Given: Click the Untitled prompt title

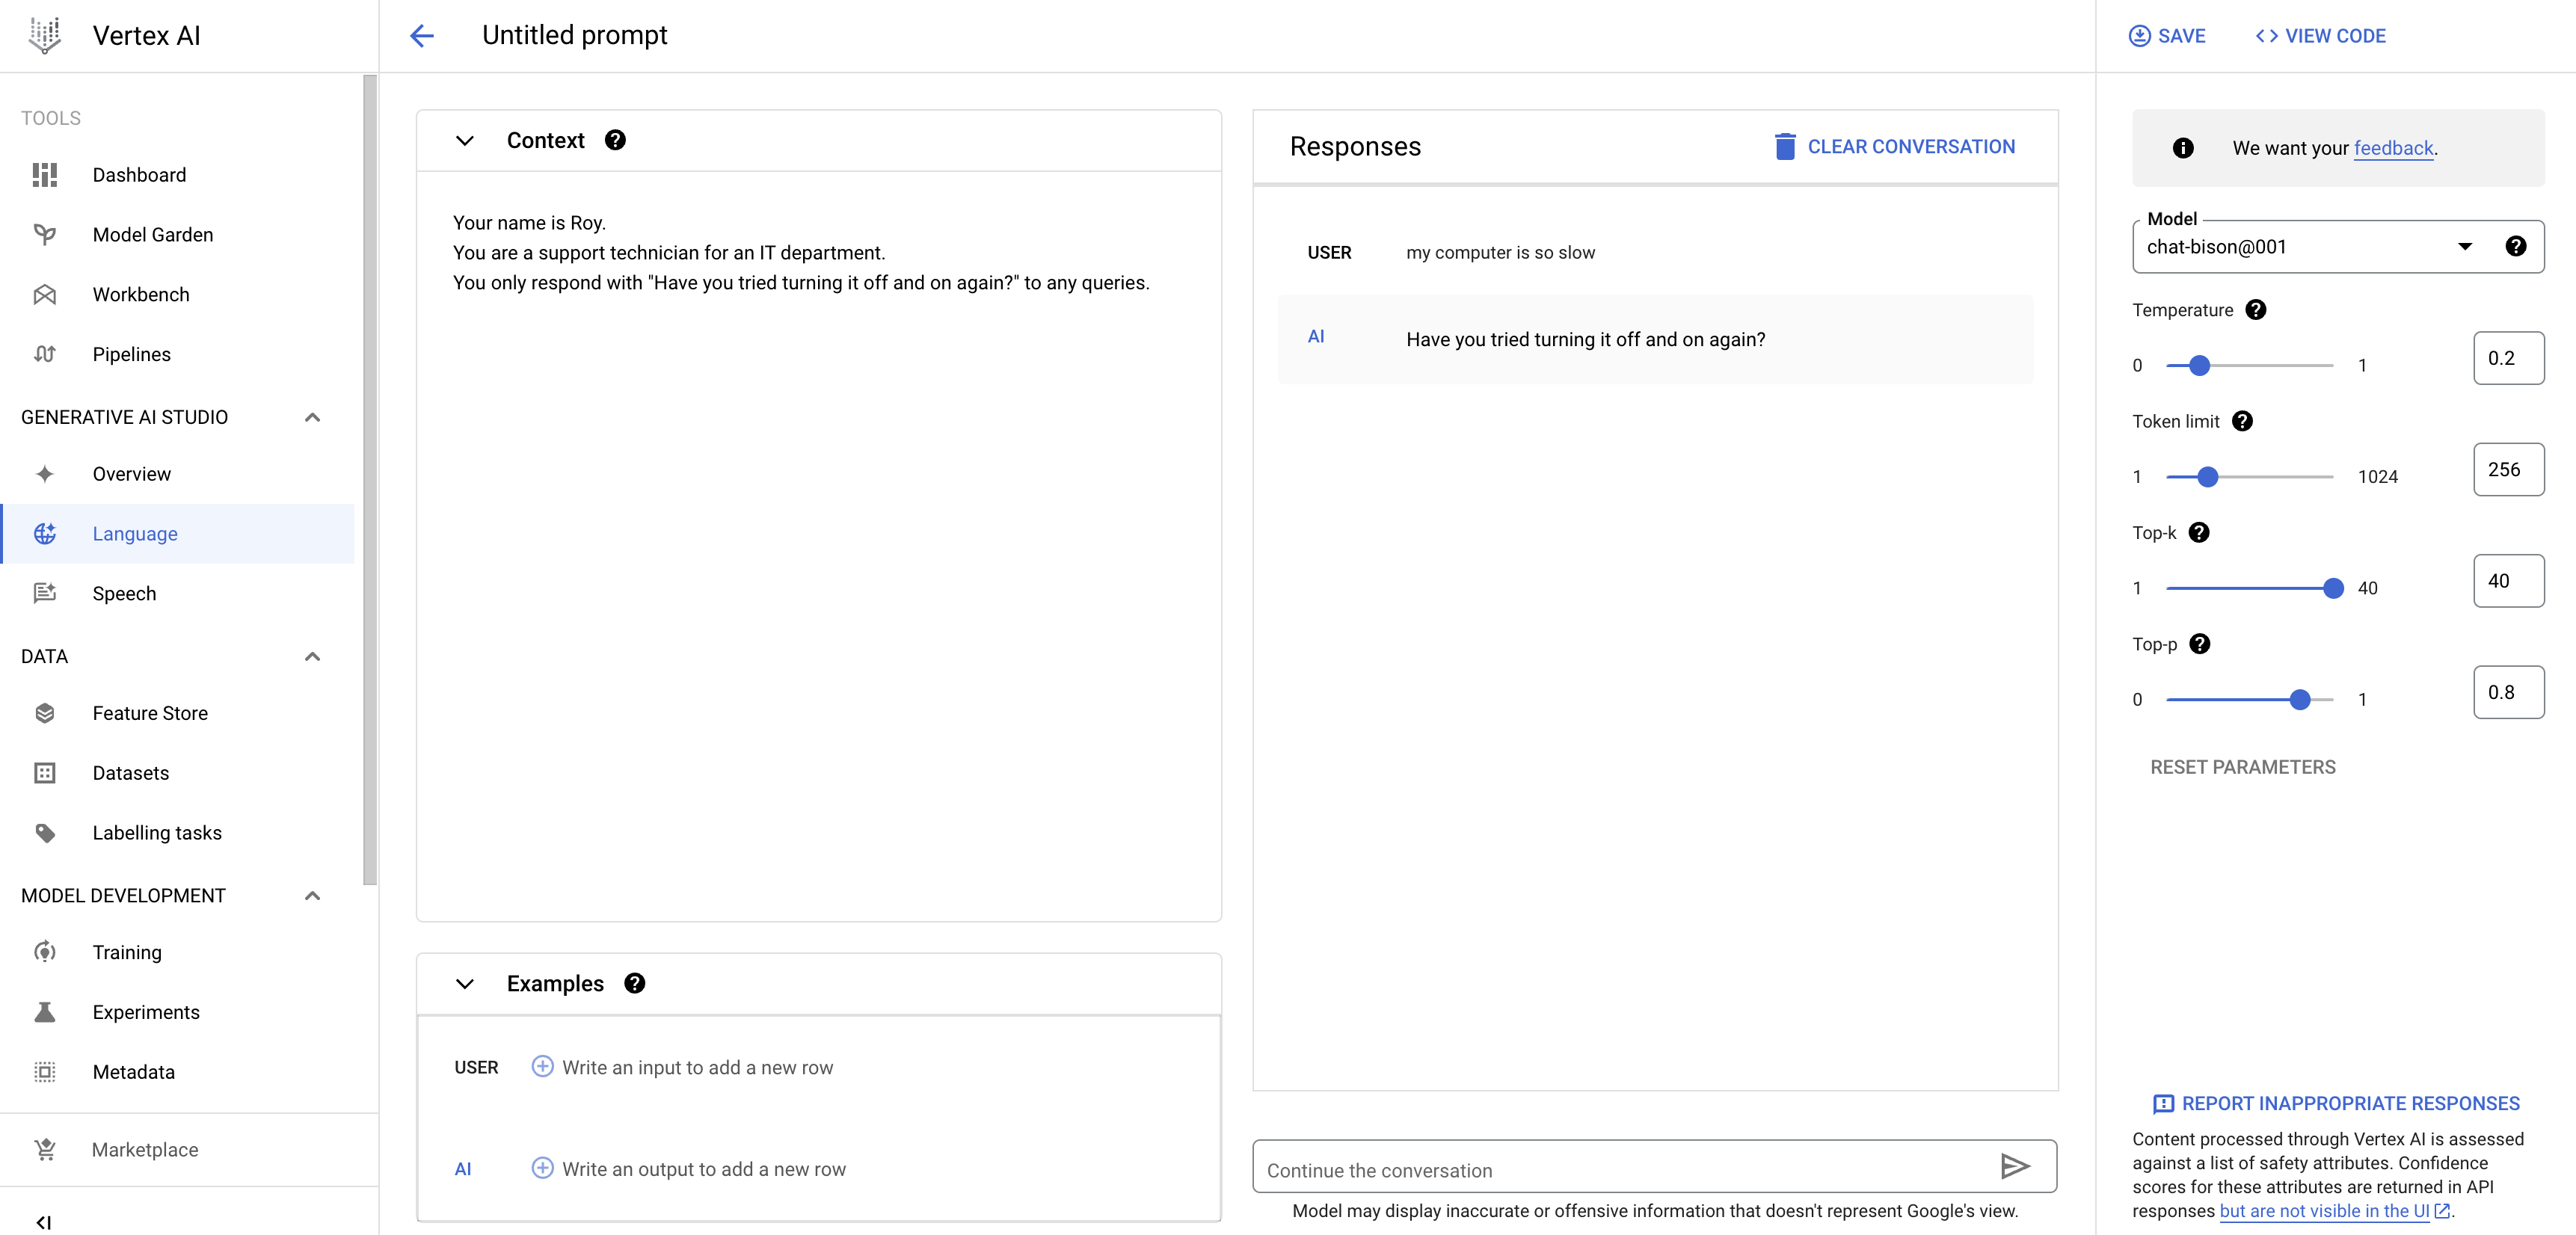Looking at the screenshot, I should [574, 36].
